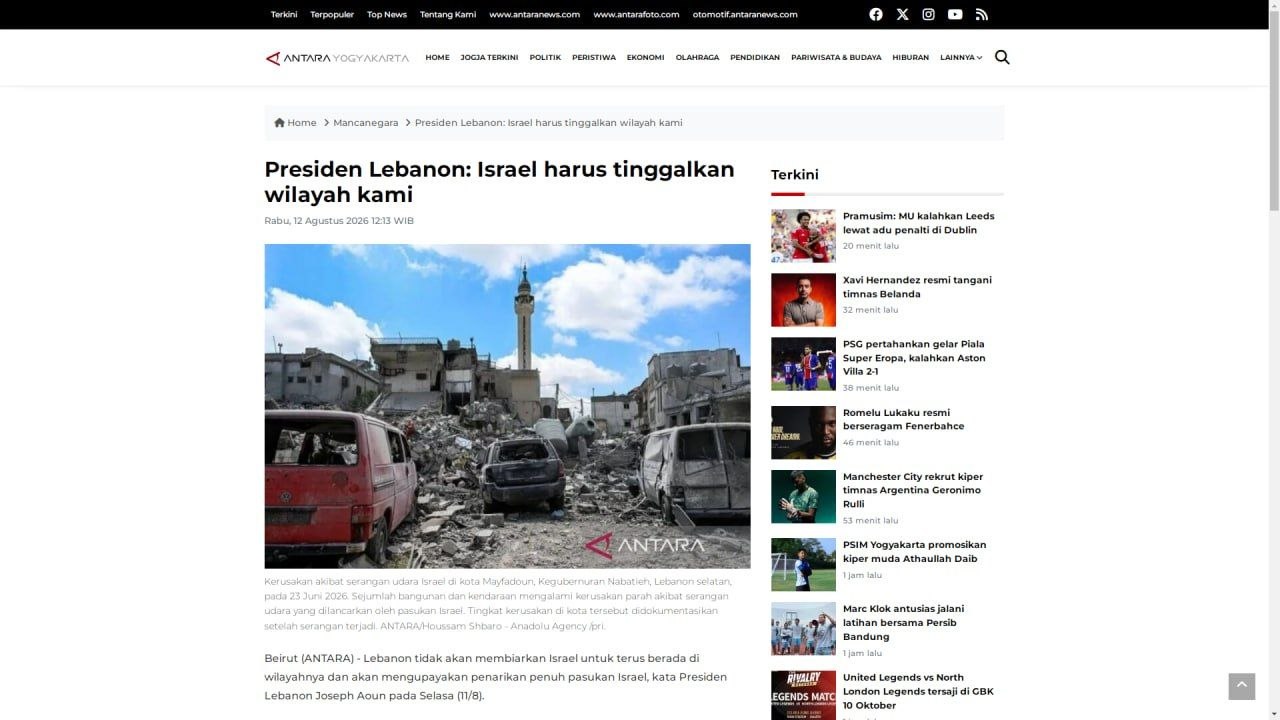Open the Facebook social icon
This screenshot has width=1280, height=720.
pyautogui.click(x=876, y=14)
